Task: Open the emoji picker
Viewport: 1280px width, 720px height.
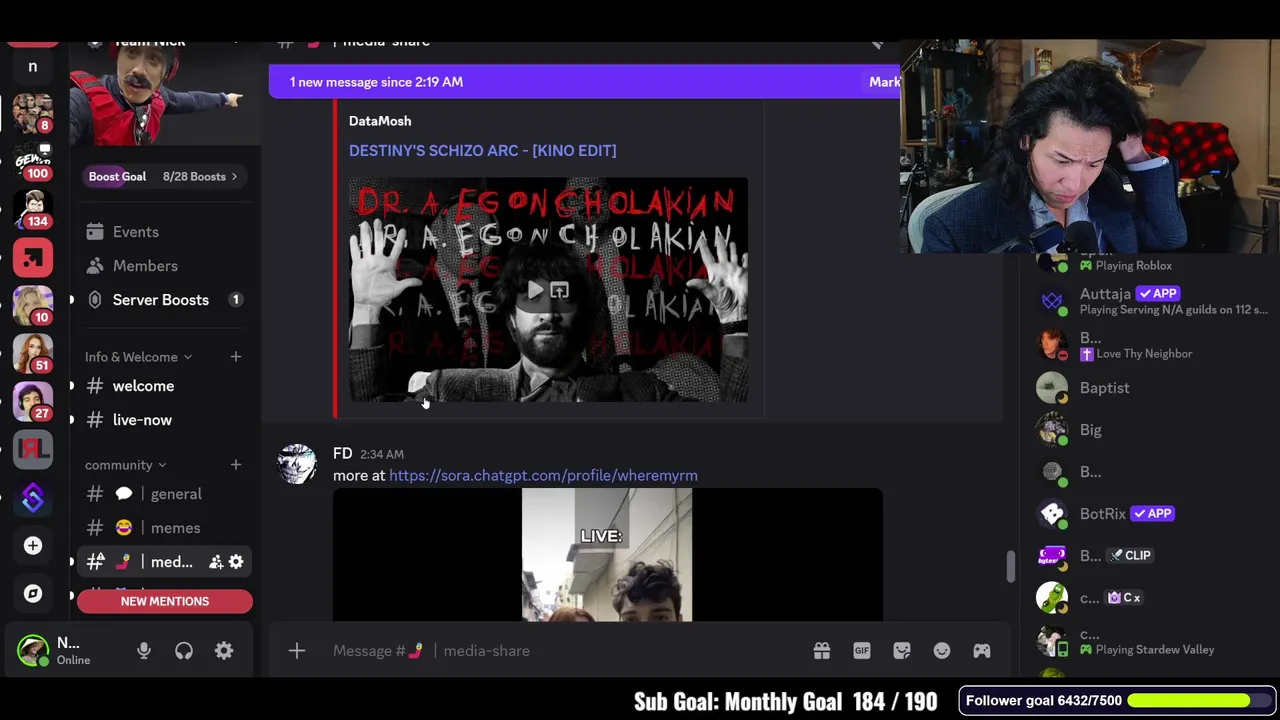Action: (942, 651)
